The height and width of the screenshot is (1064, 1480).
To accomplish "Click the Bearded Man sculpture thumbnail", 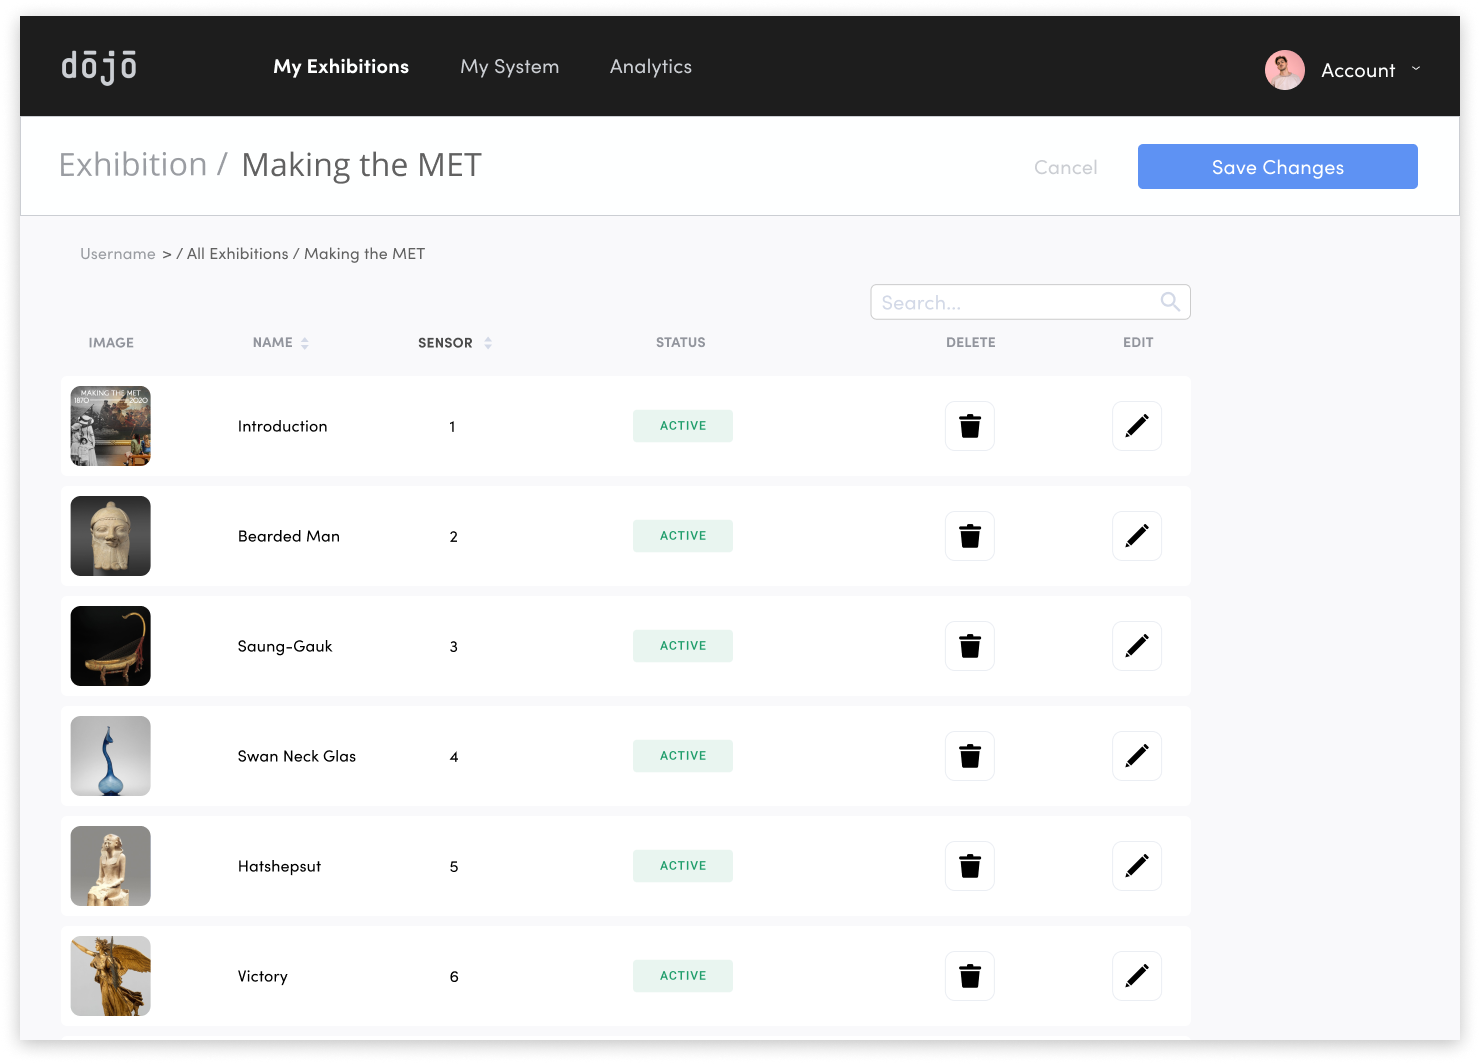I will (111, 536).
